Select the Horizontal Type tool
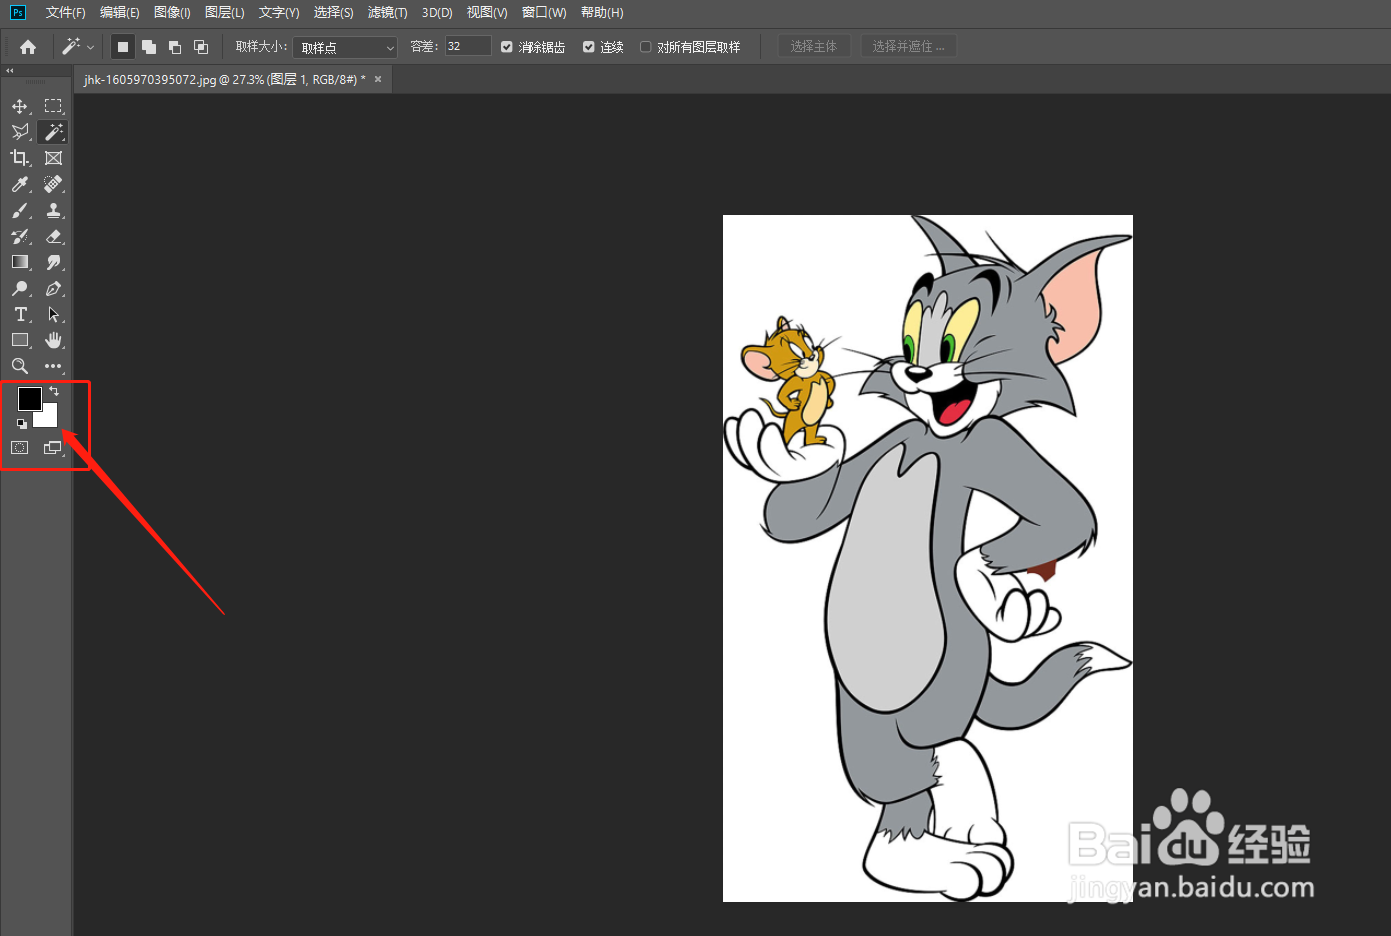This screenshot has height=936, width=1391. (20, 314)
